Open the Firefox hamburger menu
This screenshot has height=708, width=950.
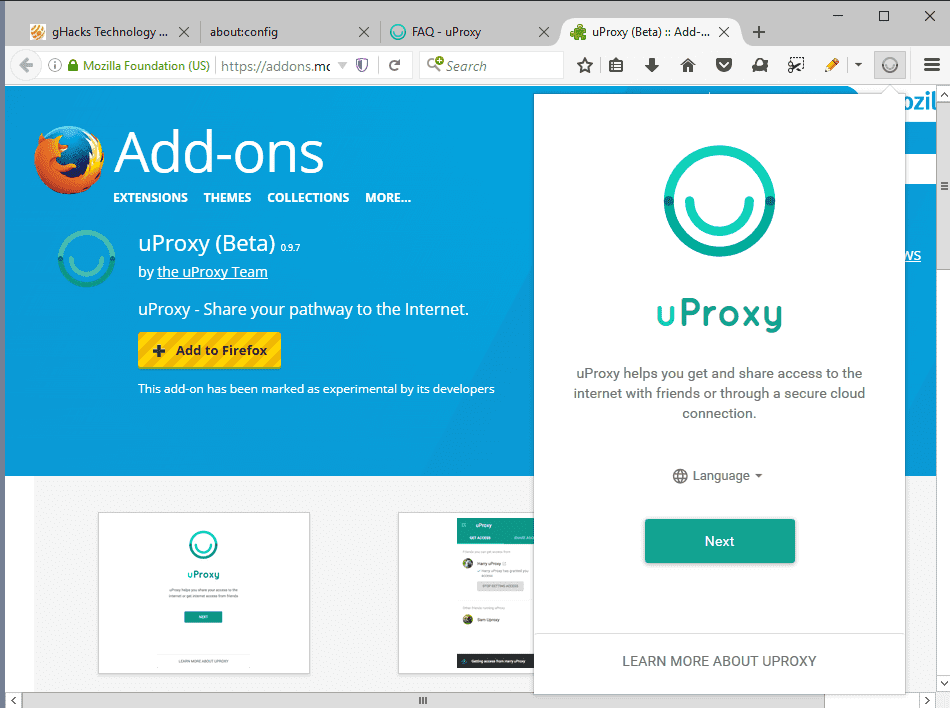pyautogui.click(x=932, y=65)
